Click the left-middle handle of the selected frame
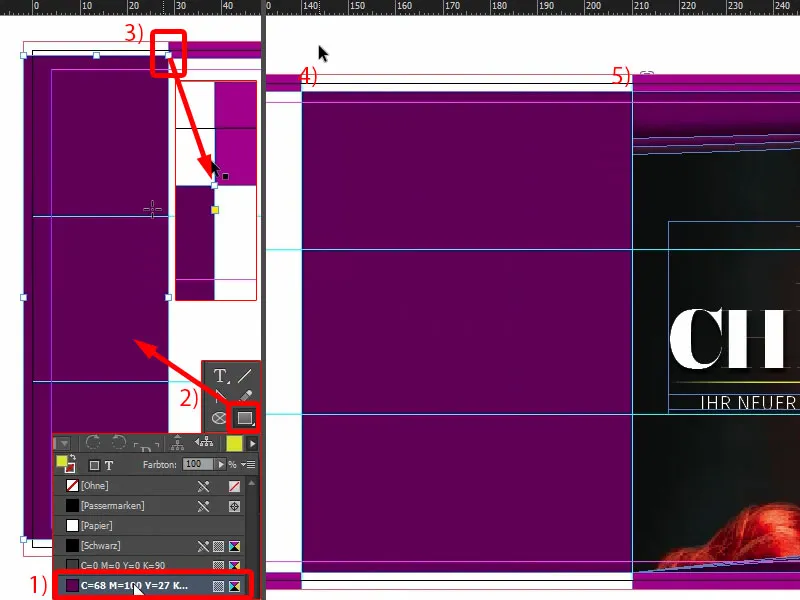The height and width of the screenshot is (600, 800). click(23, 297)
